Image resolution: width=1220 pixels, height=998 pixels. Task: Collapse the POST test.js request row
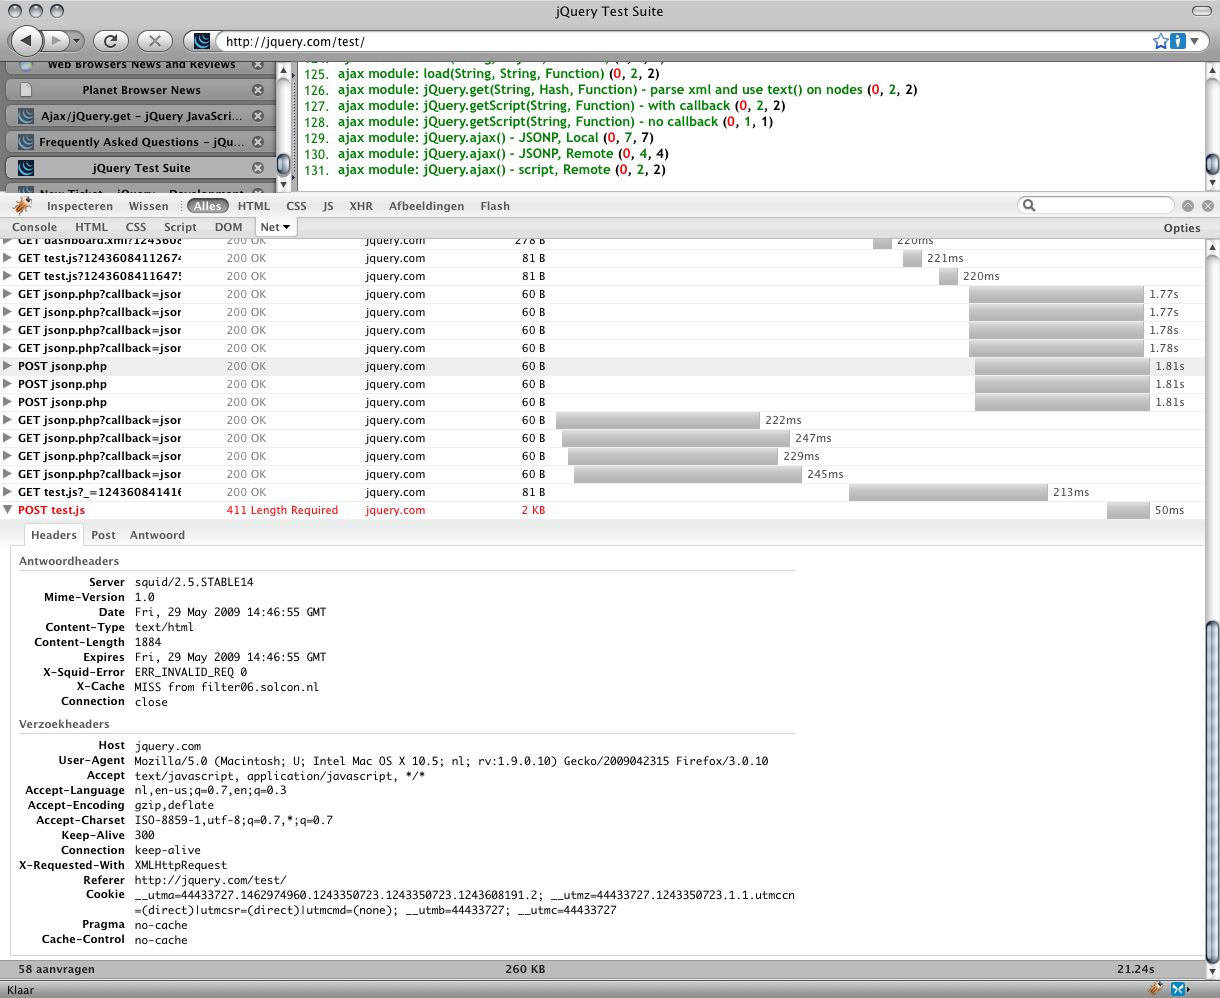[9, 510]
